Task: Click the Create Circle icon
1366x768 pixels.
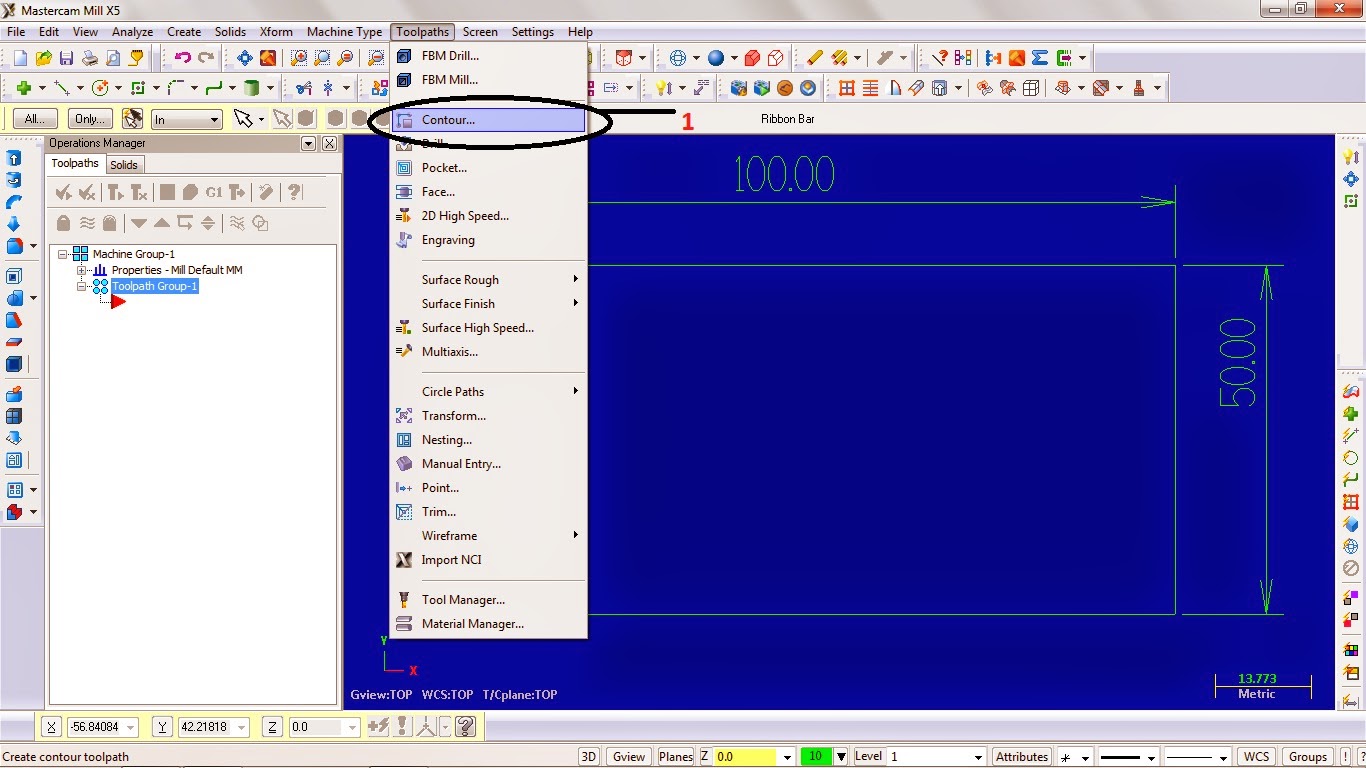Action: [100, 88]
